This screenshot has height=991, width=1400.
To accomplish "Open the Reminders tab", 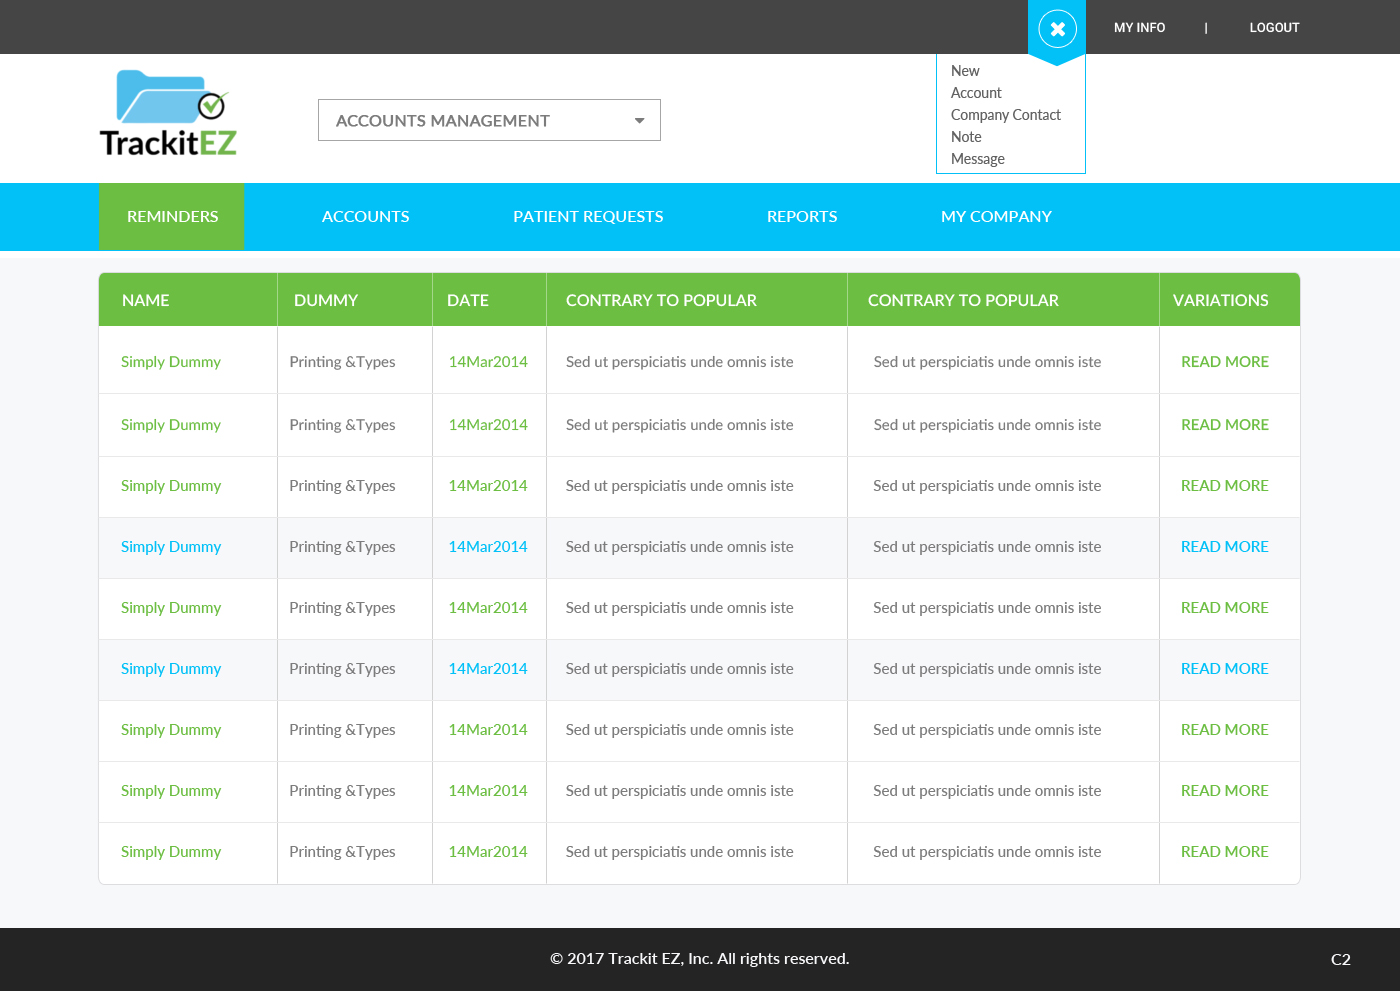I will pos(172,217).
